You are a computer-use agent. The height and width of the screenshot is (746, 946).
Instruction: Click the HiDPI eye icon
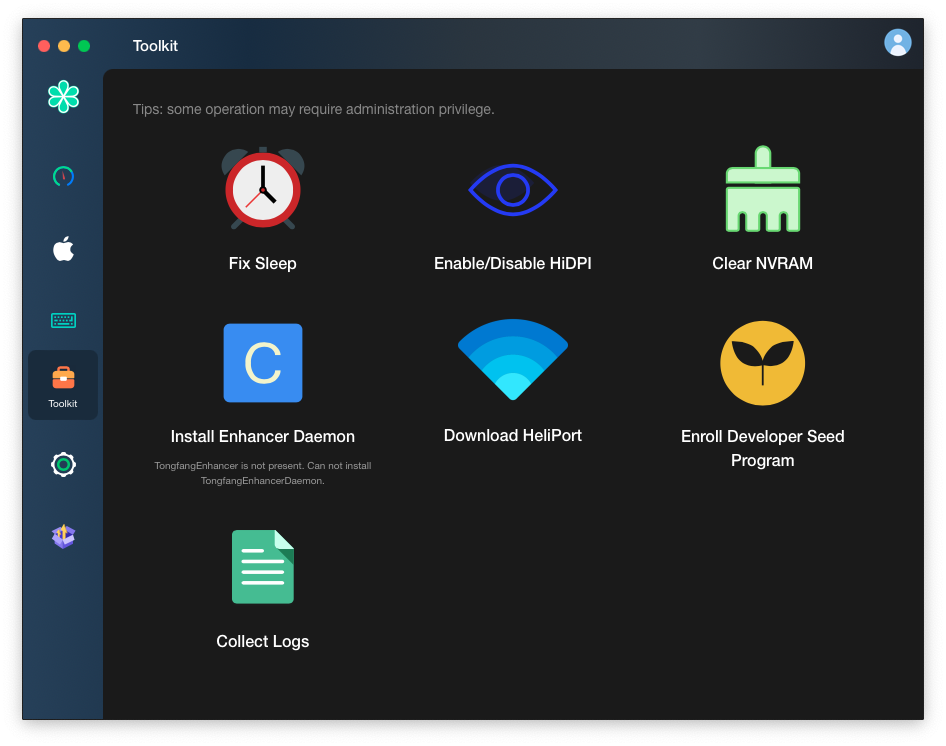pos(512,190)
